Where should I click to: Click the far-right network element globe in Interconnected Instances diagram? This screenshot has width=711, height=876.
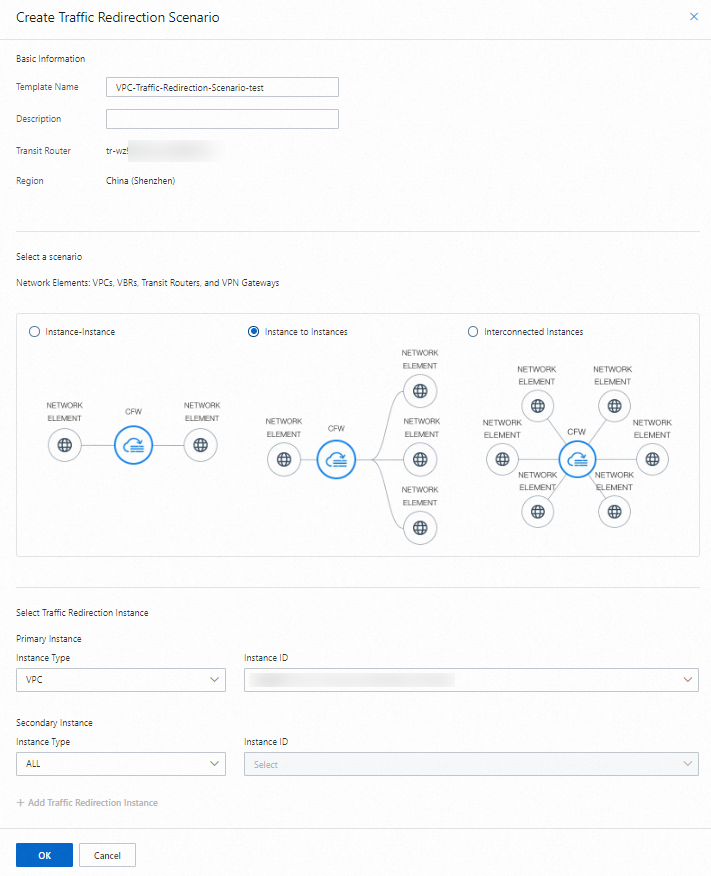652,459
